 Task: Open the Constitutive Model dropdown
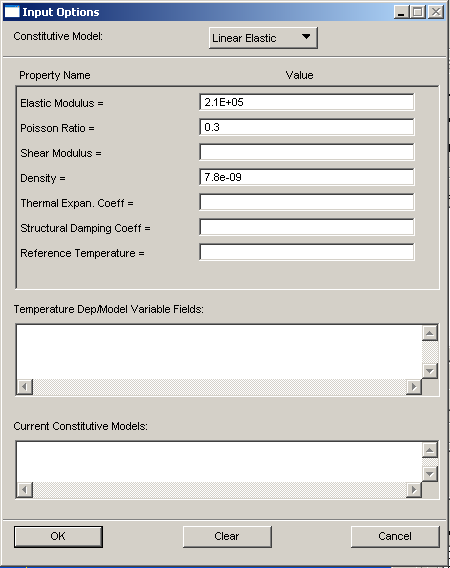[263, 38]
